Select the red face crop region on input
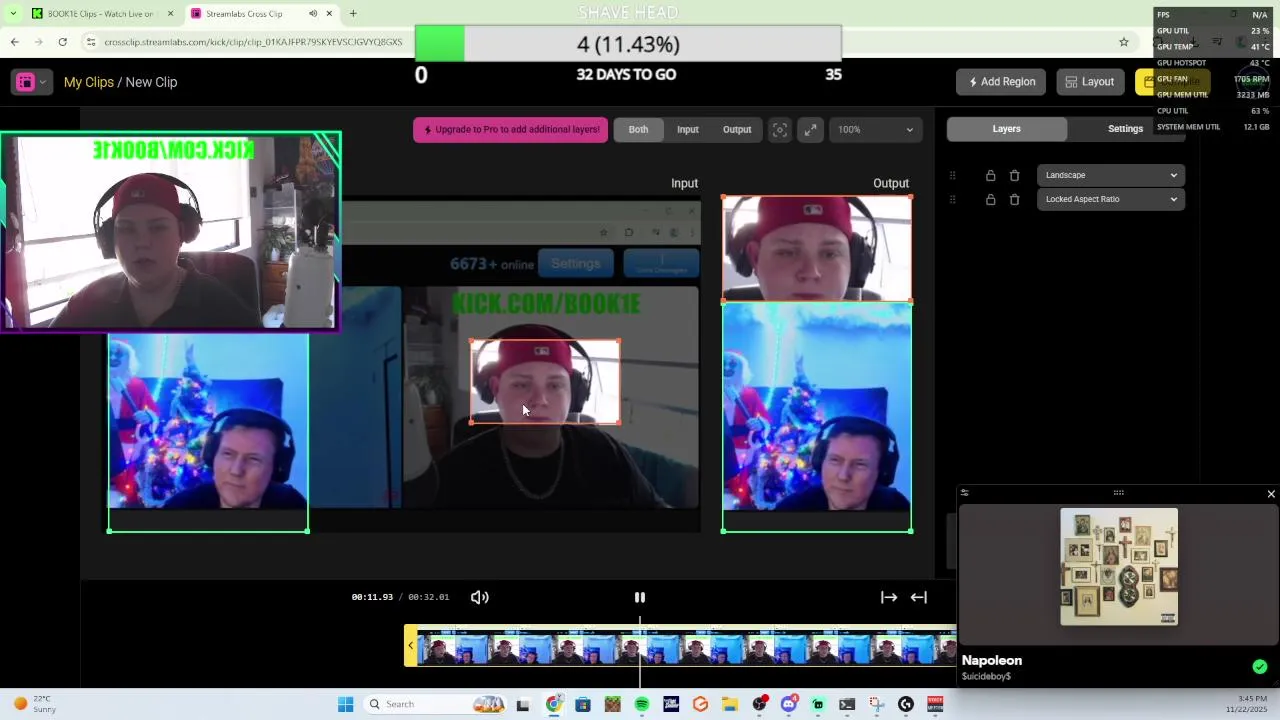Viewport: 1280px width, 720px height. (x=545, y=382)
